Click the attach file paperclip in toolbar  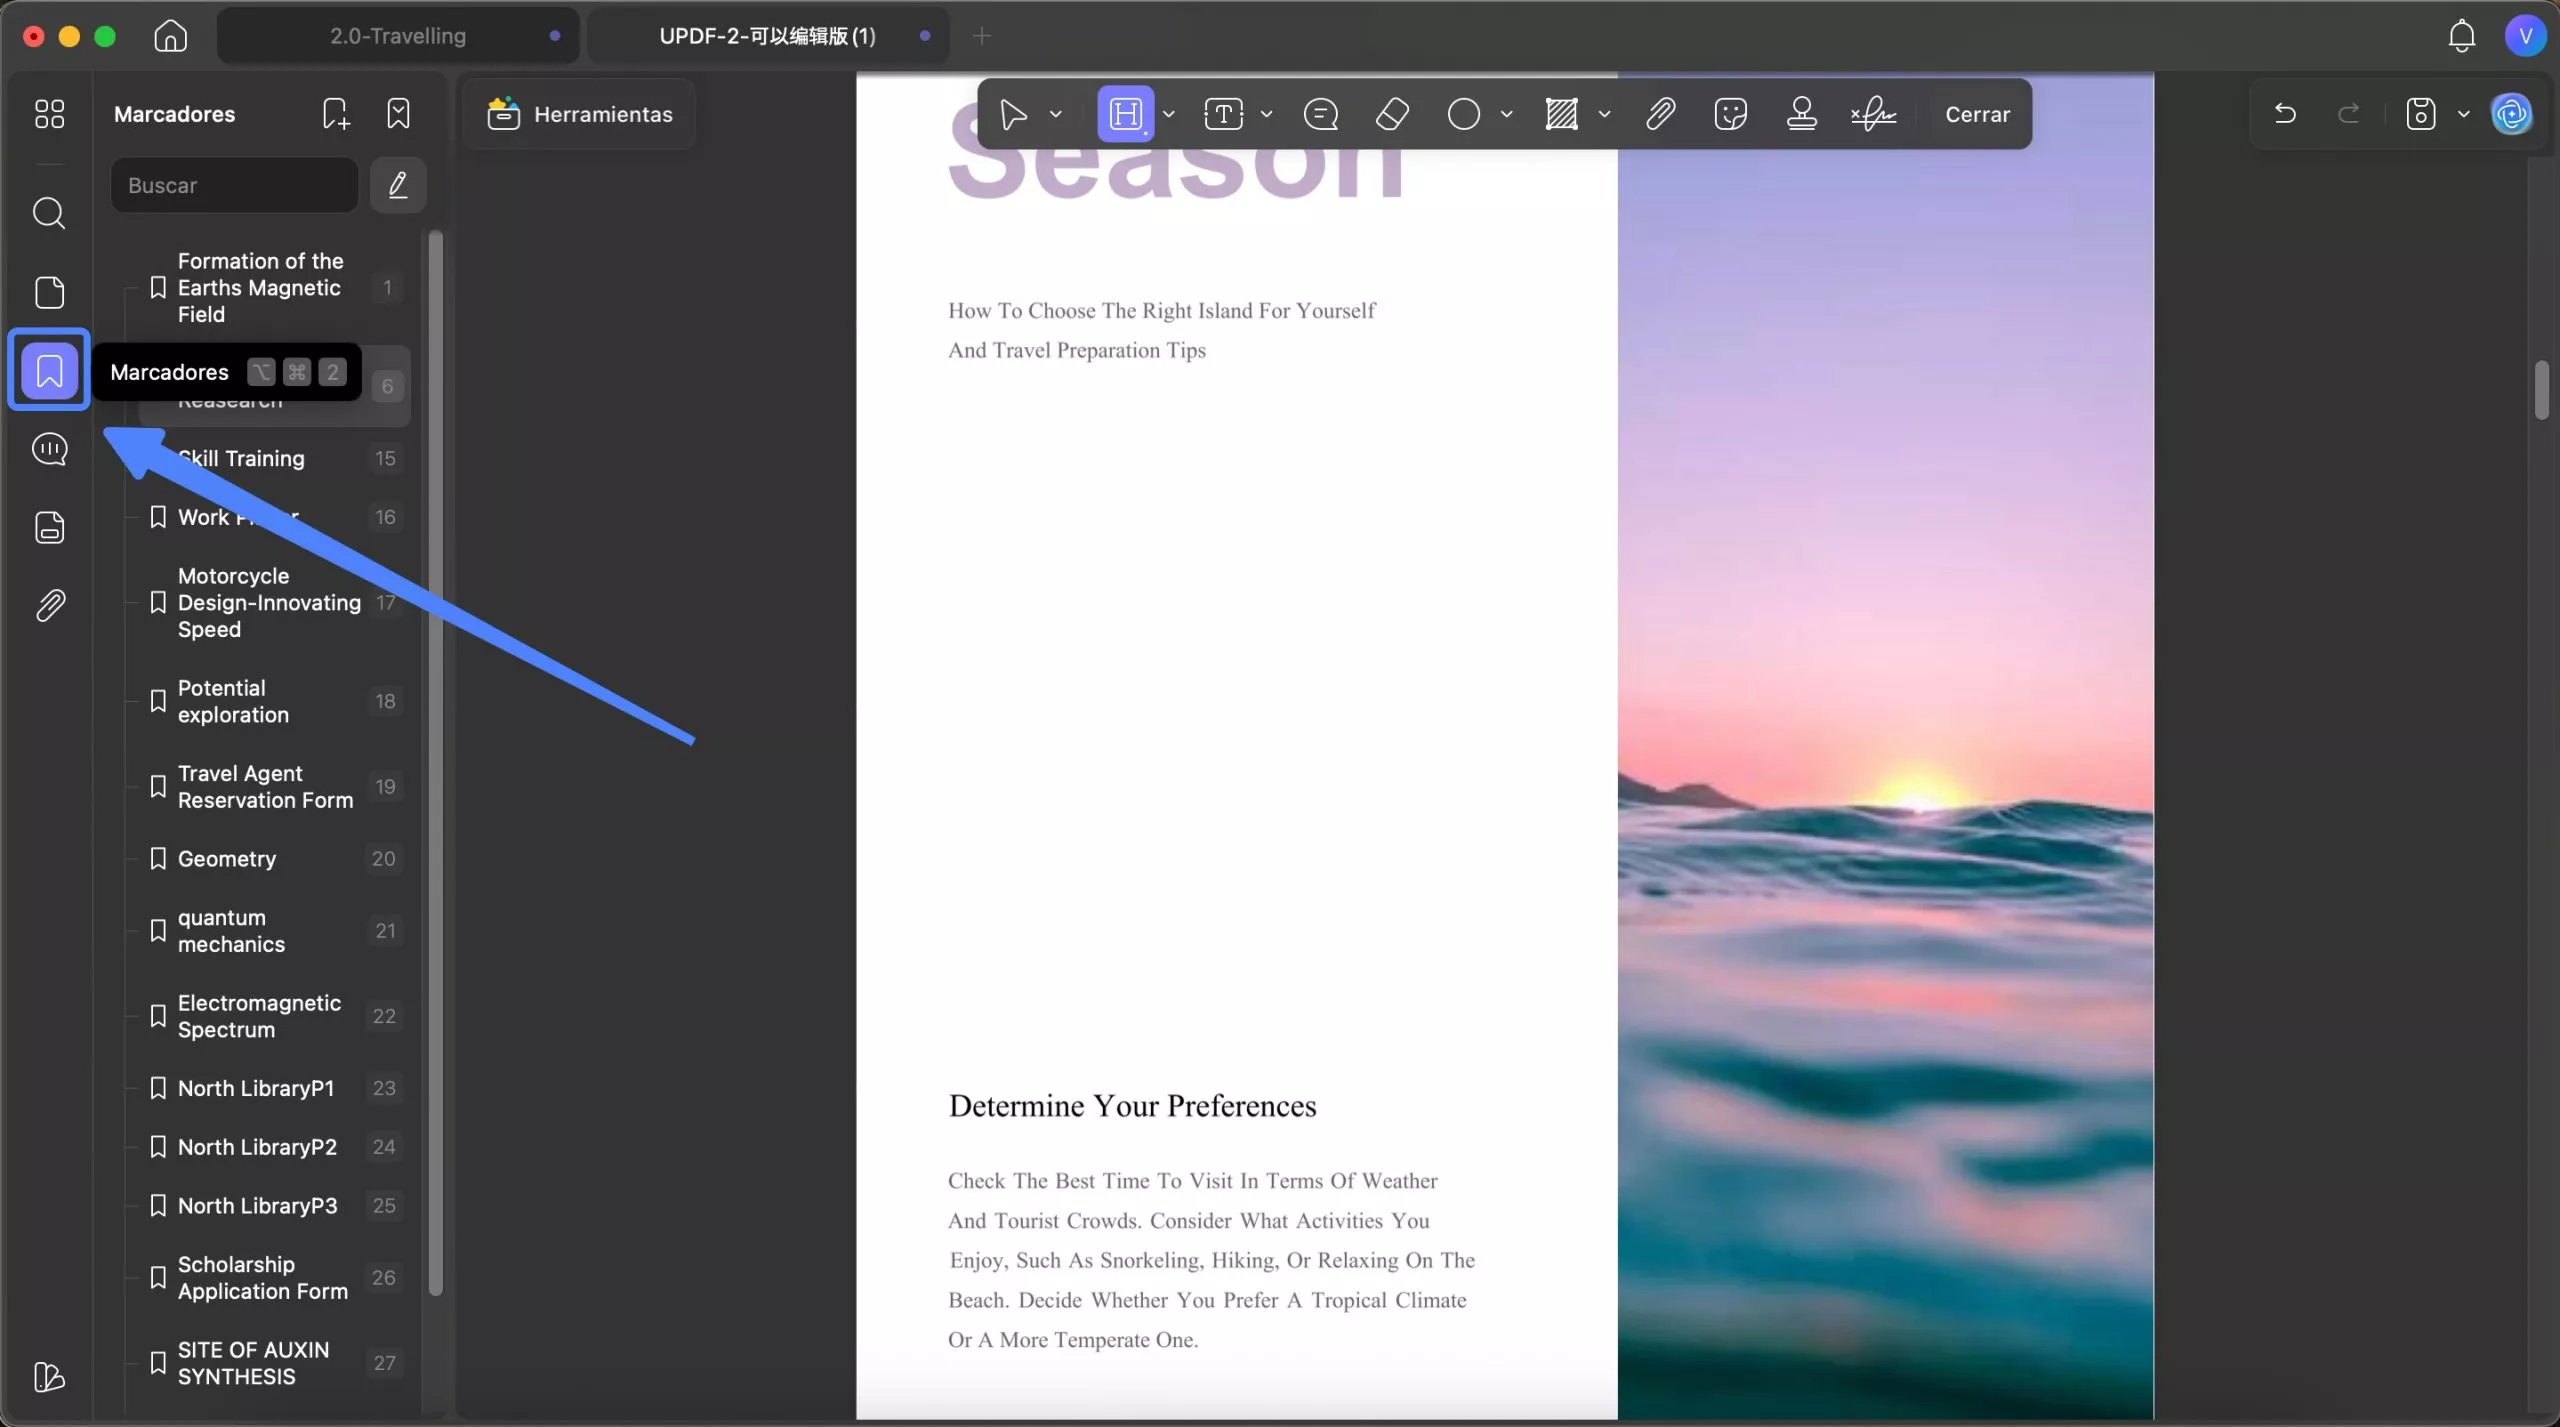click(x=1660, y=114)
